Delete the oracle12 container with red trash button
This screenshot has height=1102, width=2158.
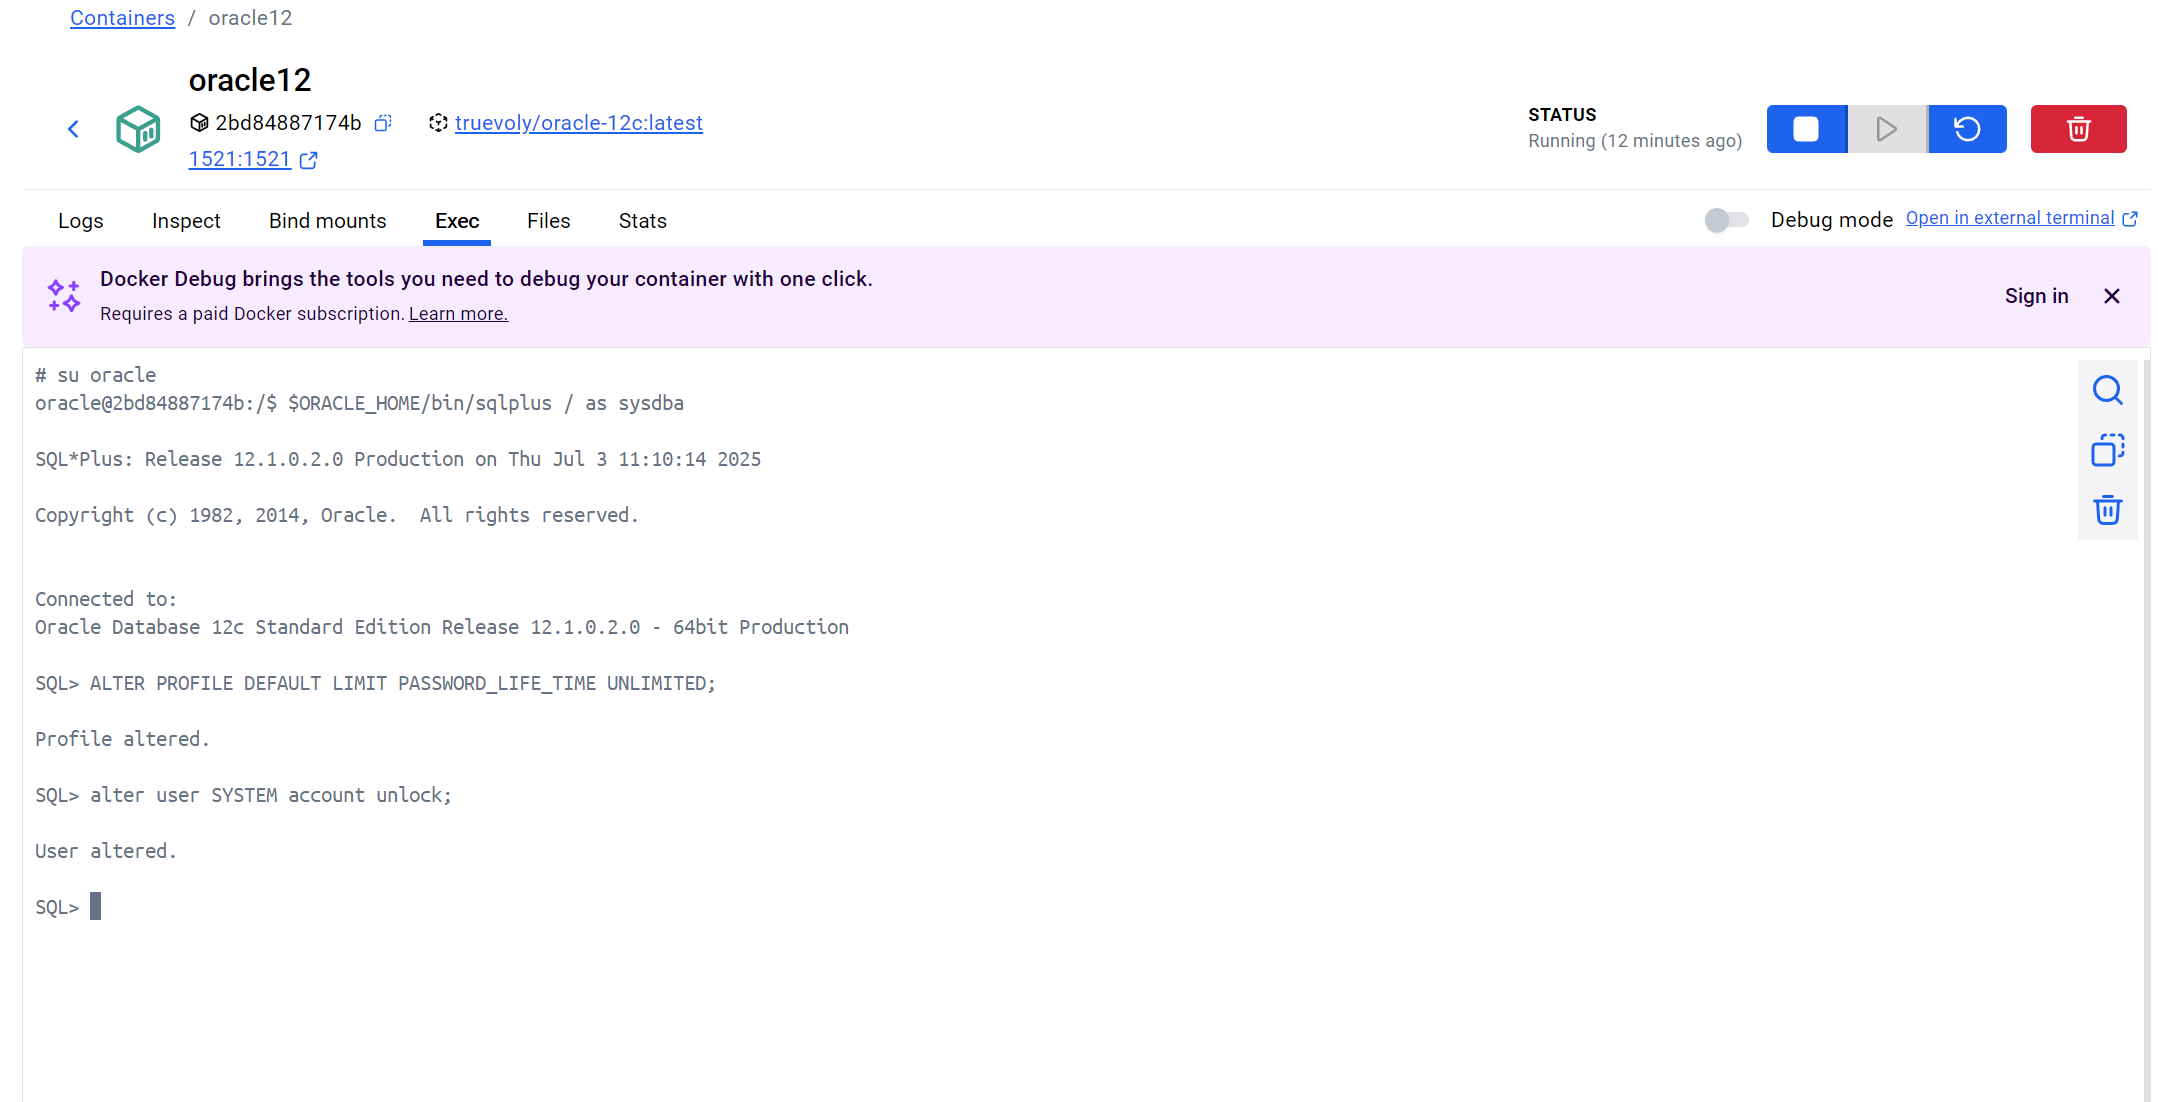tap(2078, 129)
